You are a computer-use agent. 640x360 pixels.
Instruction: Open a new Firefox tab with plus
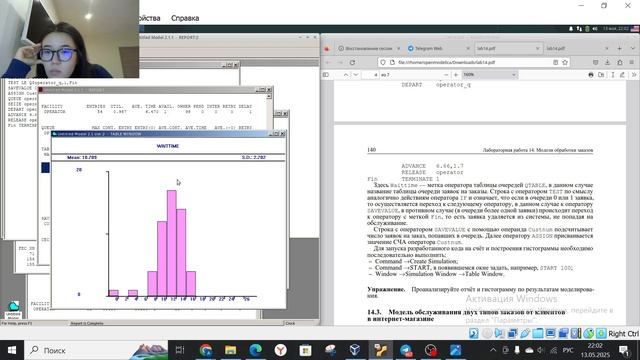coord(619,48)
